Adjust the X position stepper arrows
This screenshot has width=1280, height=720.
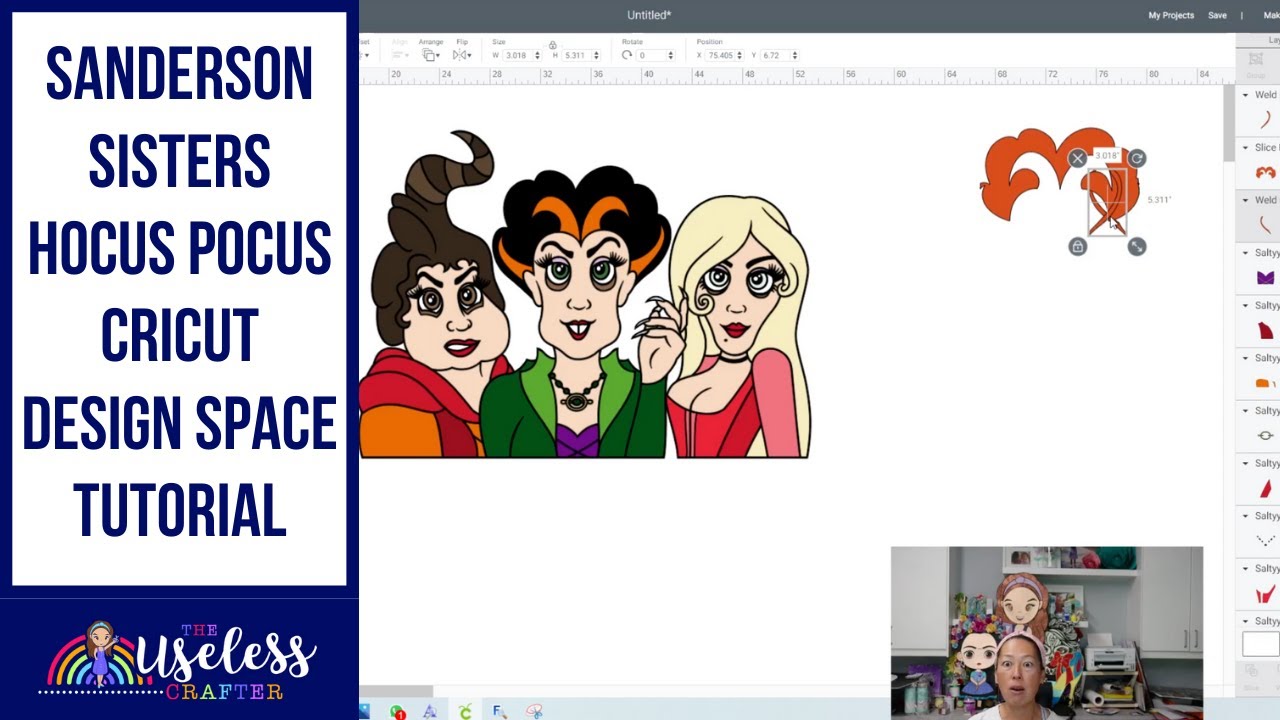tap(740, 56)
